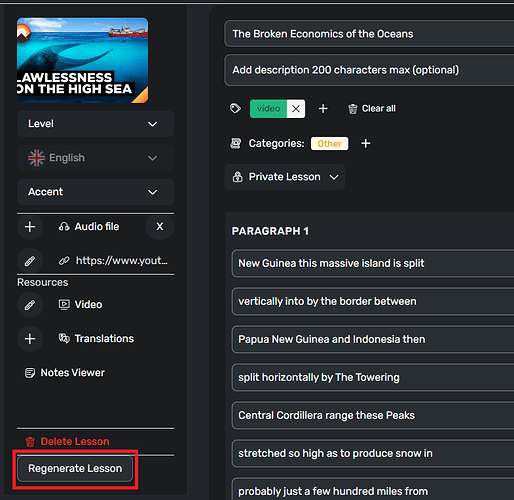Viewport: 514px width, 500px height.
Task: Click the Lawlessness on the High Sea thumbnail
Action: [x=82, y=60]
